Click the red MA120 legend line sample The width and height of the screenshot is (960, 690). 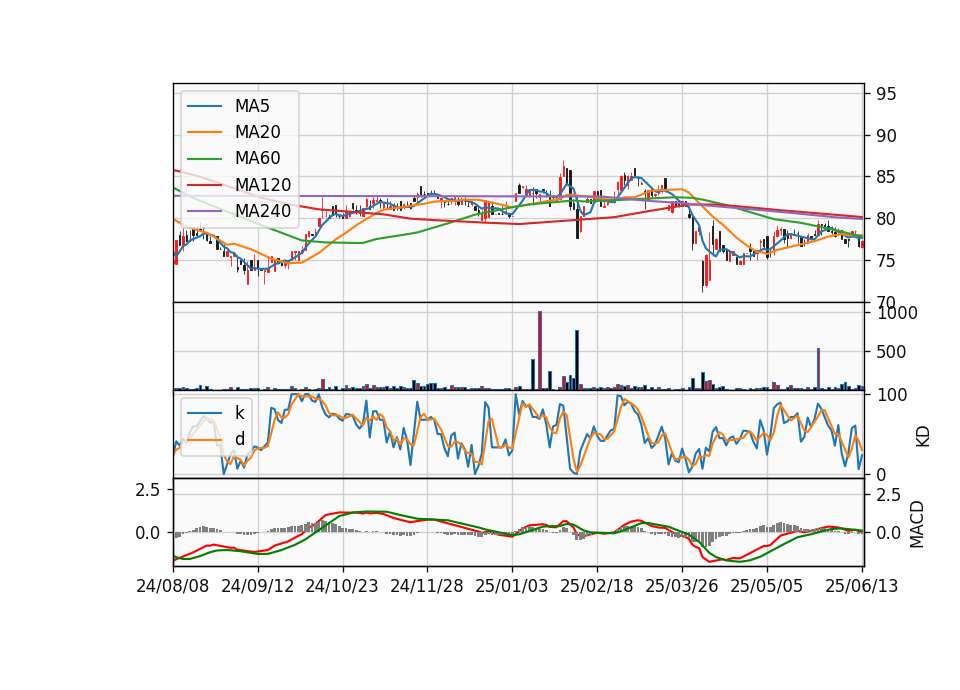(x=204, y=185)
